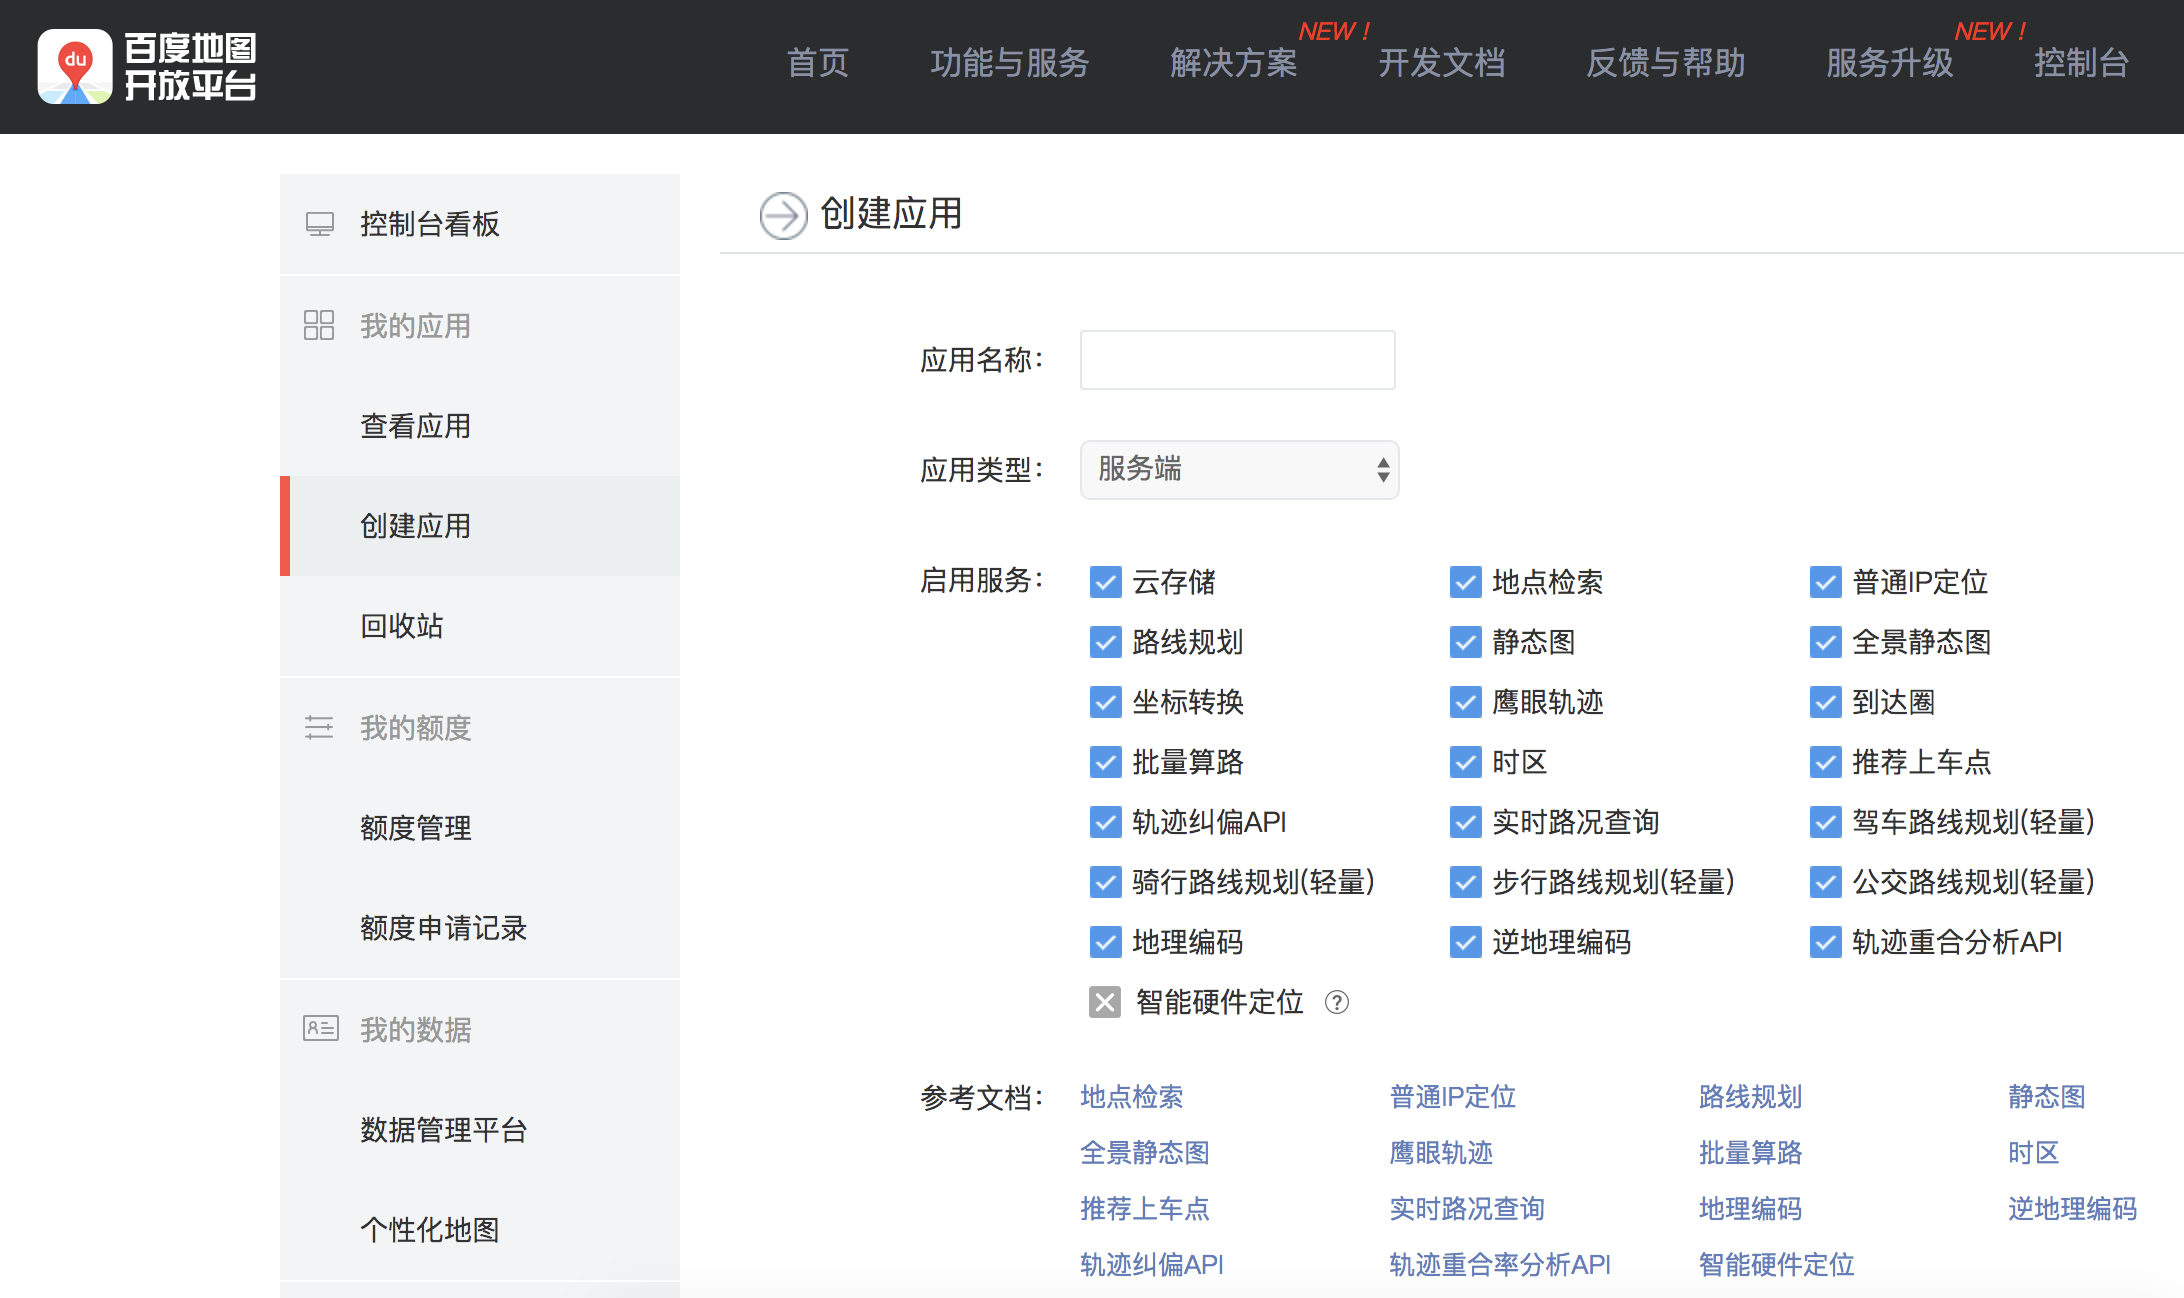
Task: Open the 路线规划 reference doc link
Action: [1751, 1097]
